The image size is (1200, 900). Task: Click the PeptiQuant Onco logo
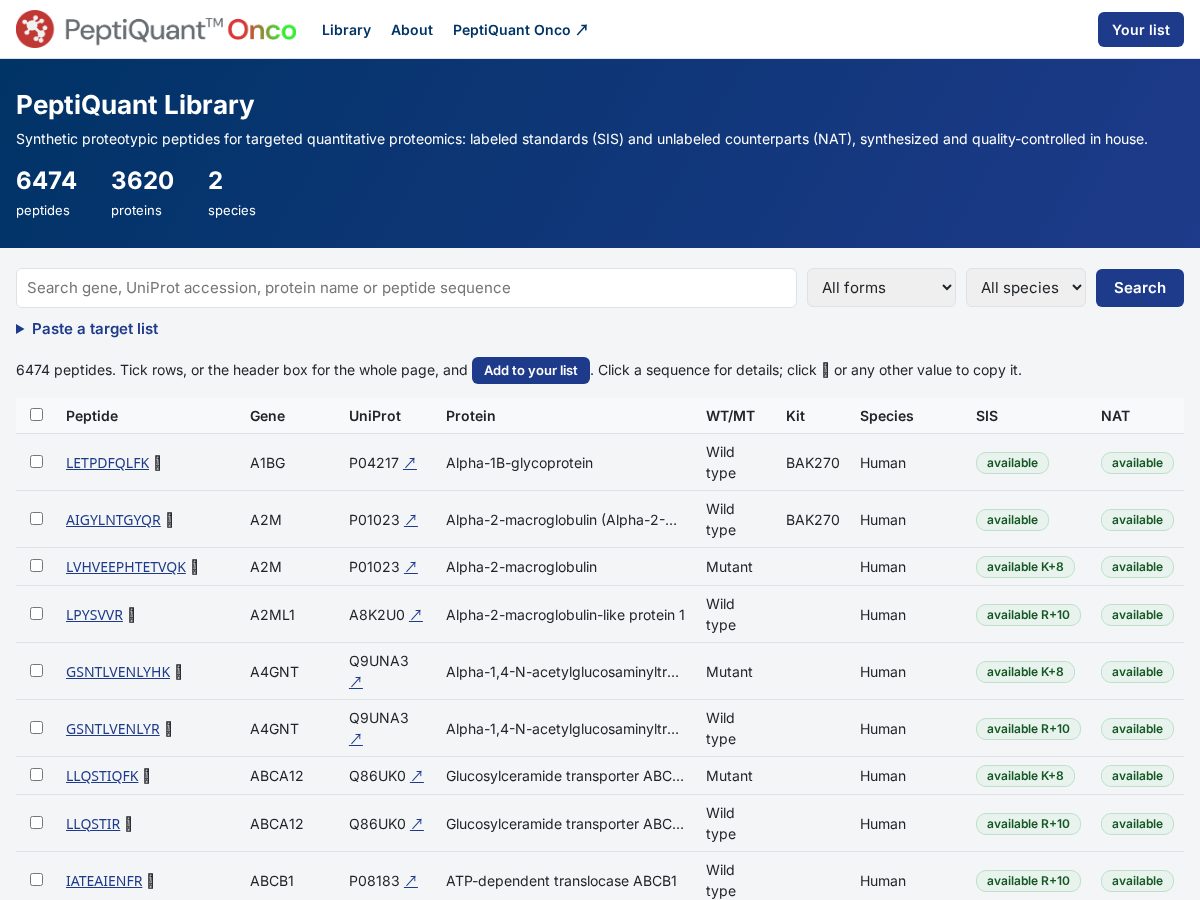[156, 29]
